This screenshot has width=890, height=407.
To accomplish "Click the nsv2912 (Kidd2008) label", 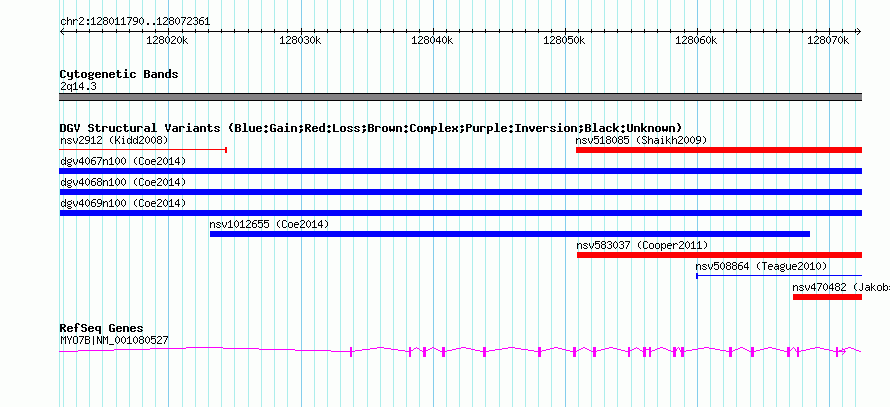I will point(114,140).
